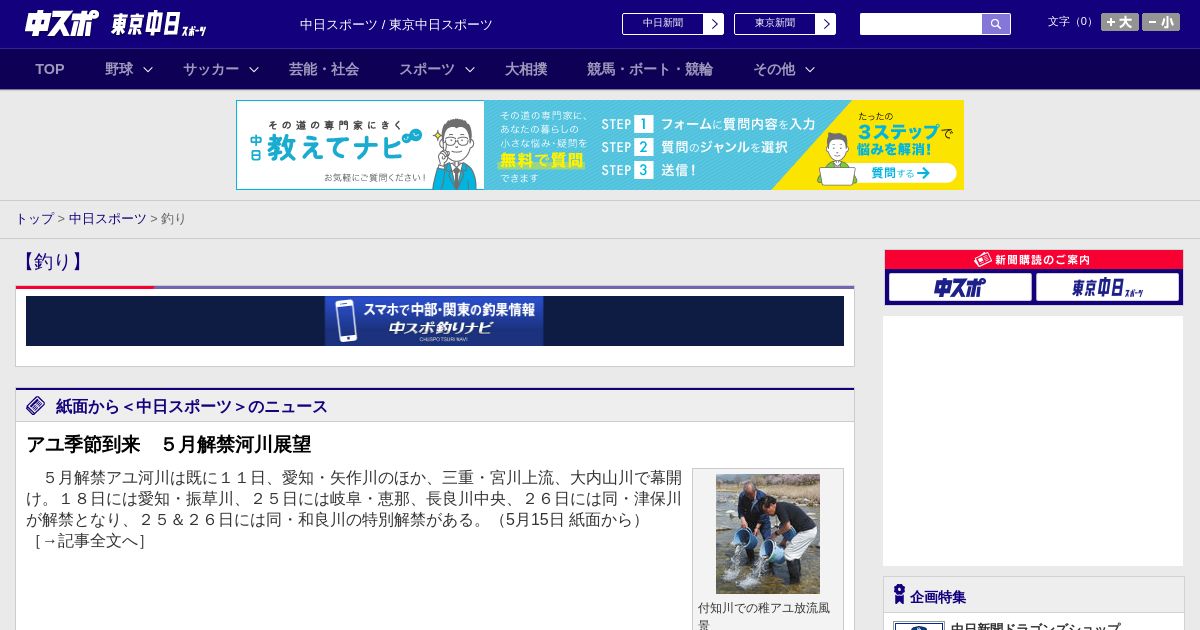Open the ドラゴンズショップ thumbnail image
The image size is (1200, 630).
coord(919,626)
